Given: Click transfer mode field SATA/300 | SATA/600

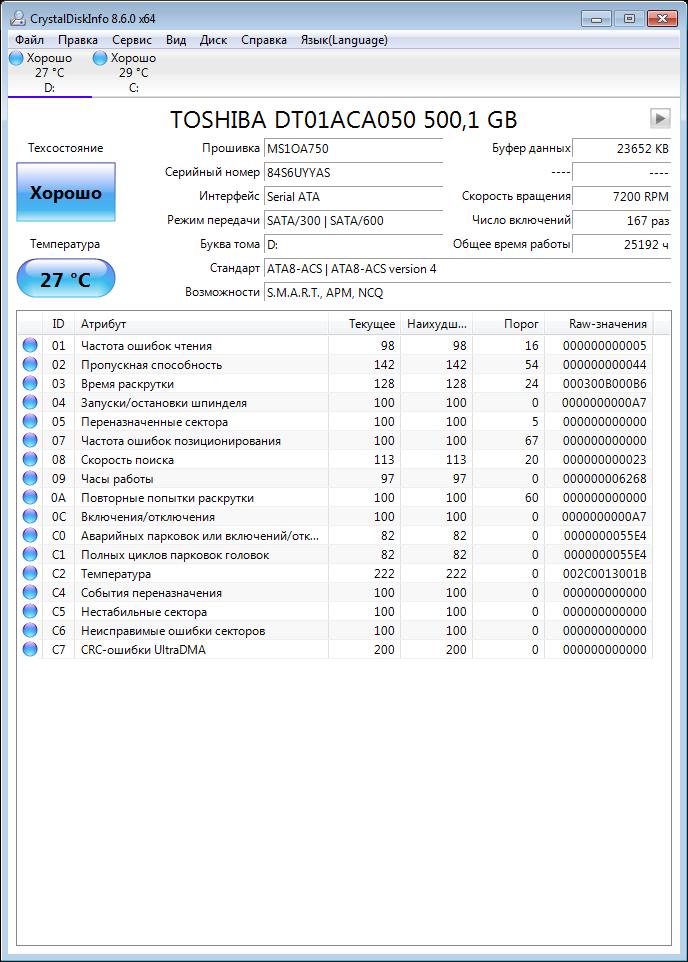Looking at the screenshot, I should tap(354, 220).
